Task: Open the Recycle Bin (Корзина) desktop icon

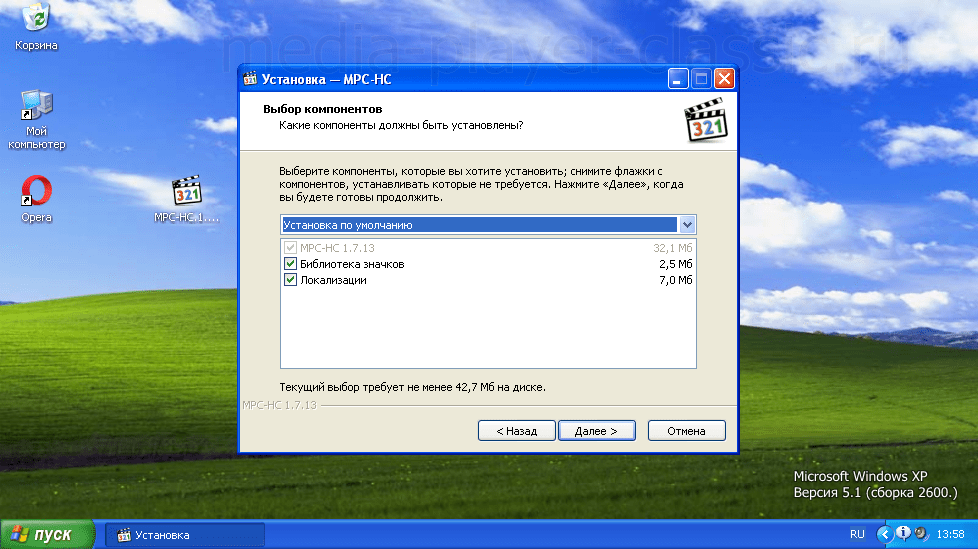Action: coord(36,26)
